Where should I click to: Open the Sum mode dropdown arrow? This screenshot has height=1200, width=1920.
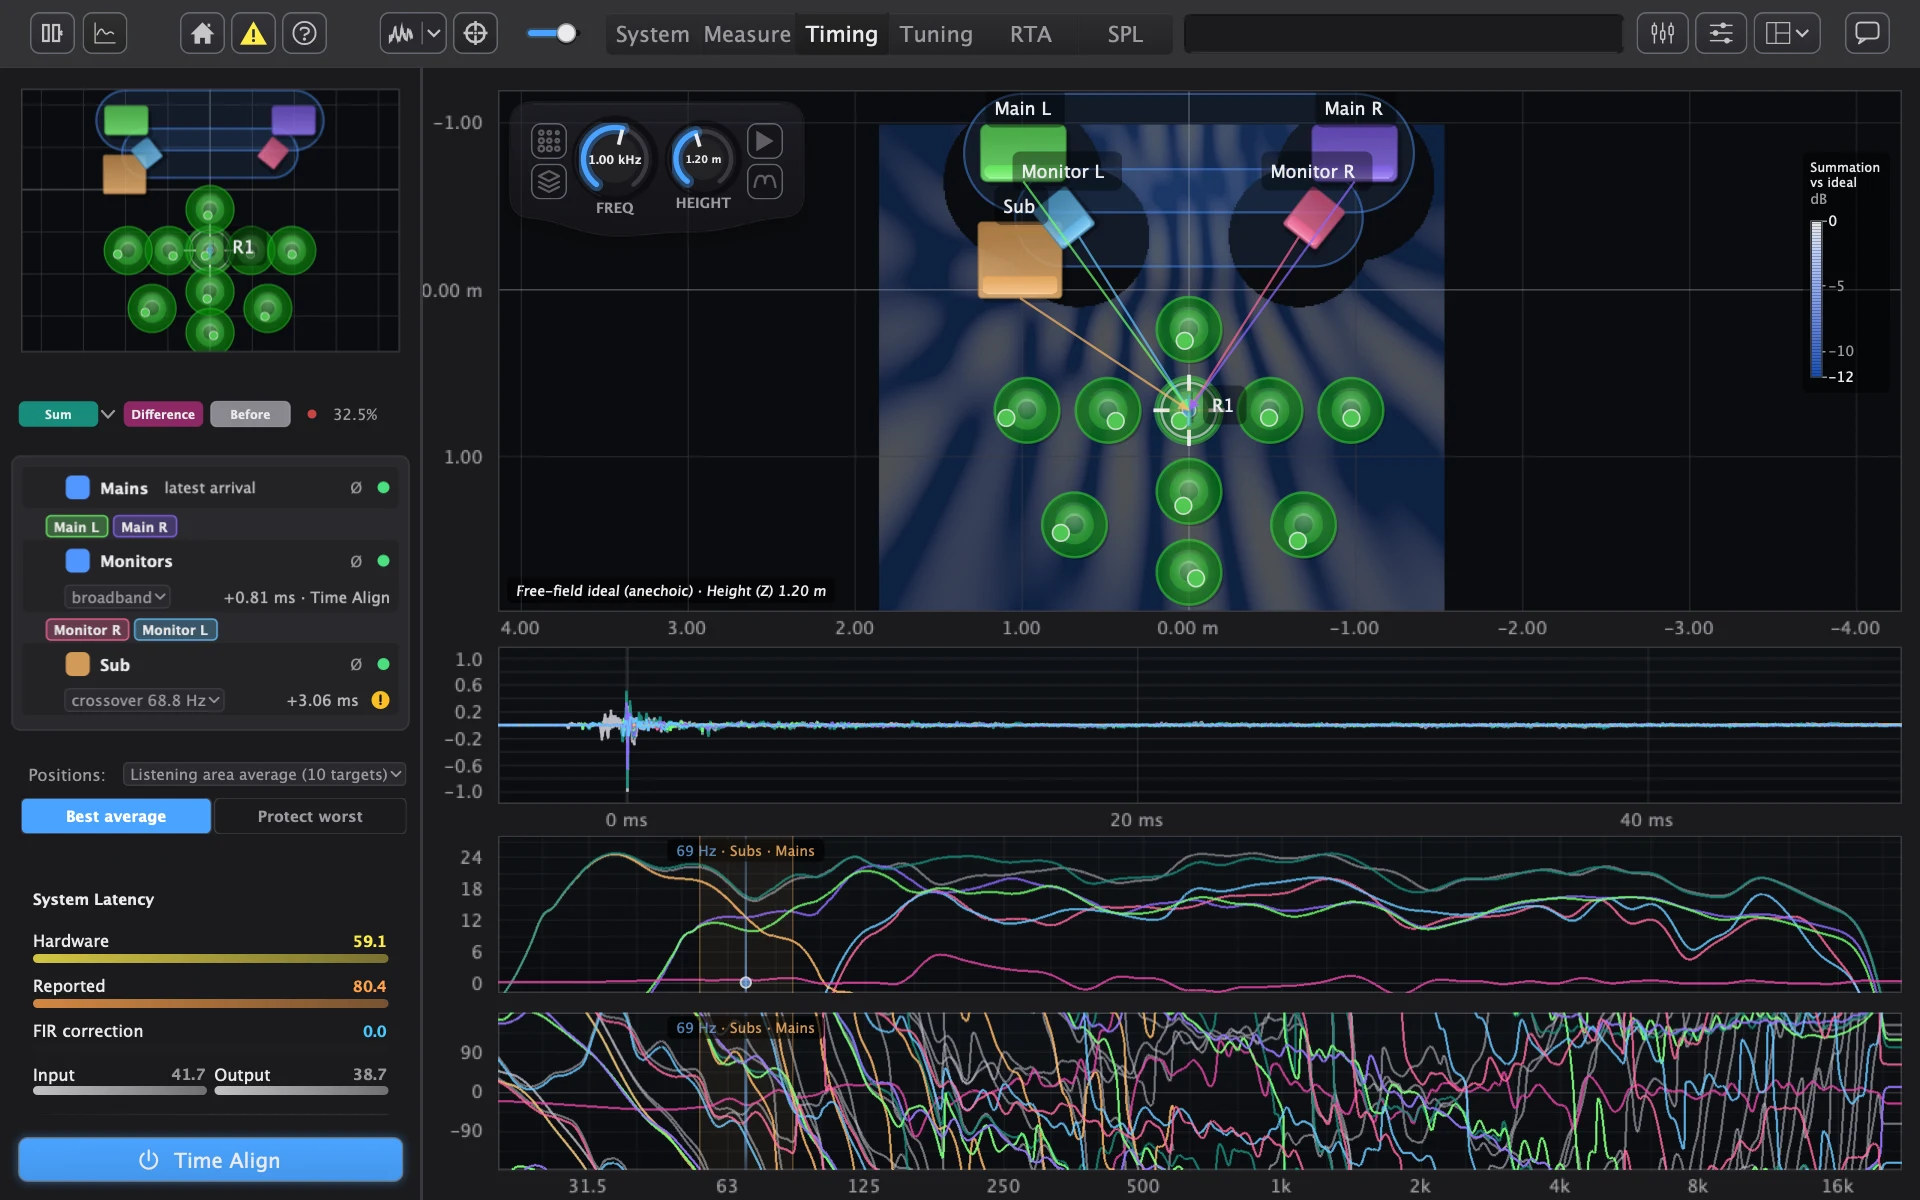[108, 414]
